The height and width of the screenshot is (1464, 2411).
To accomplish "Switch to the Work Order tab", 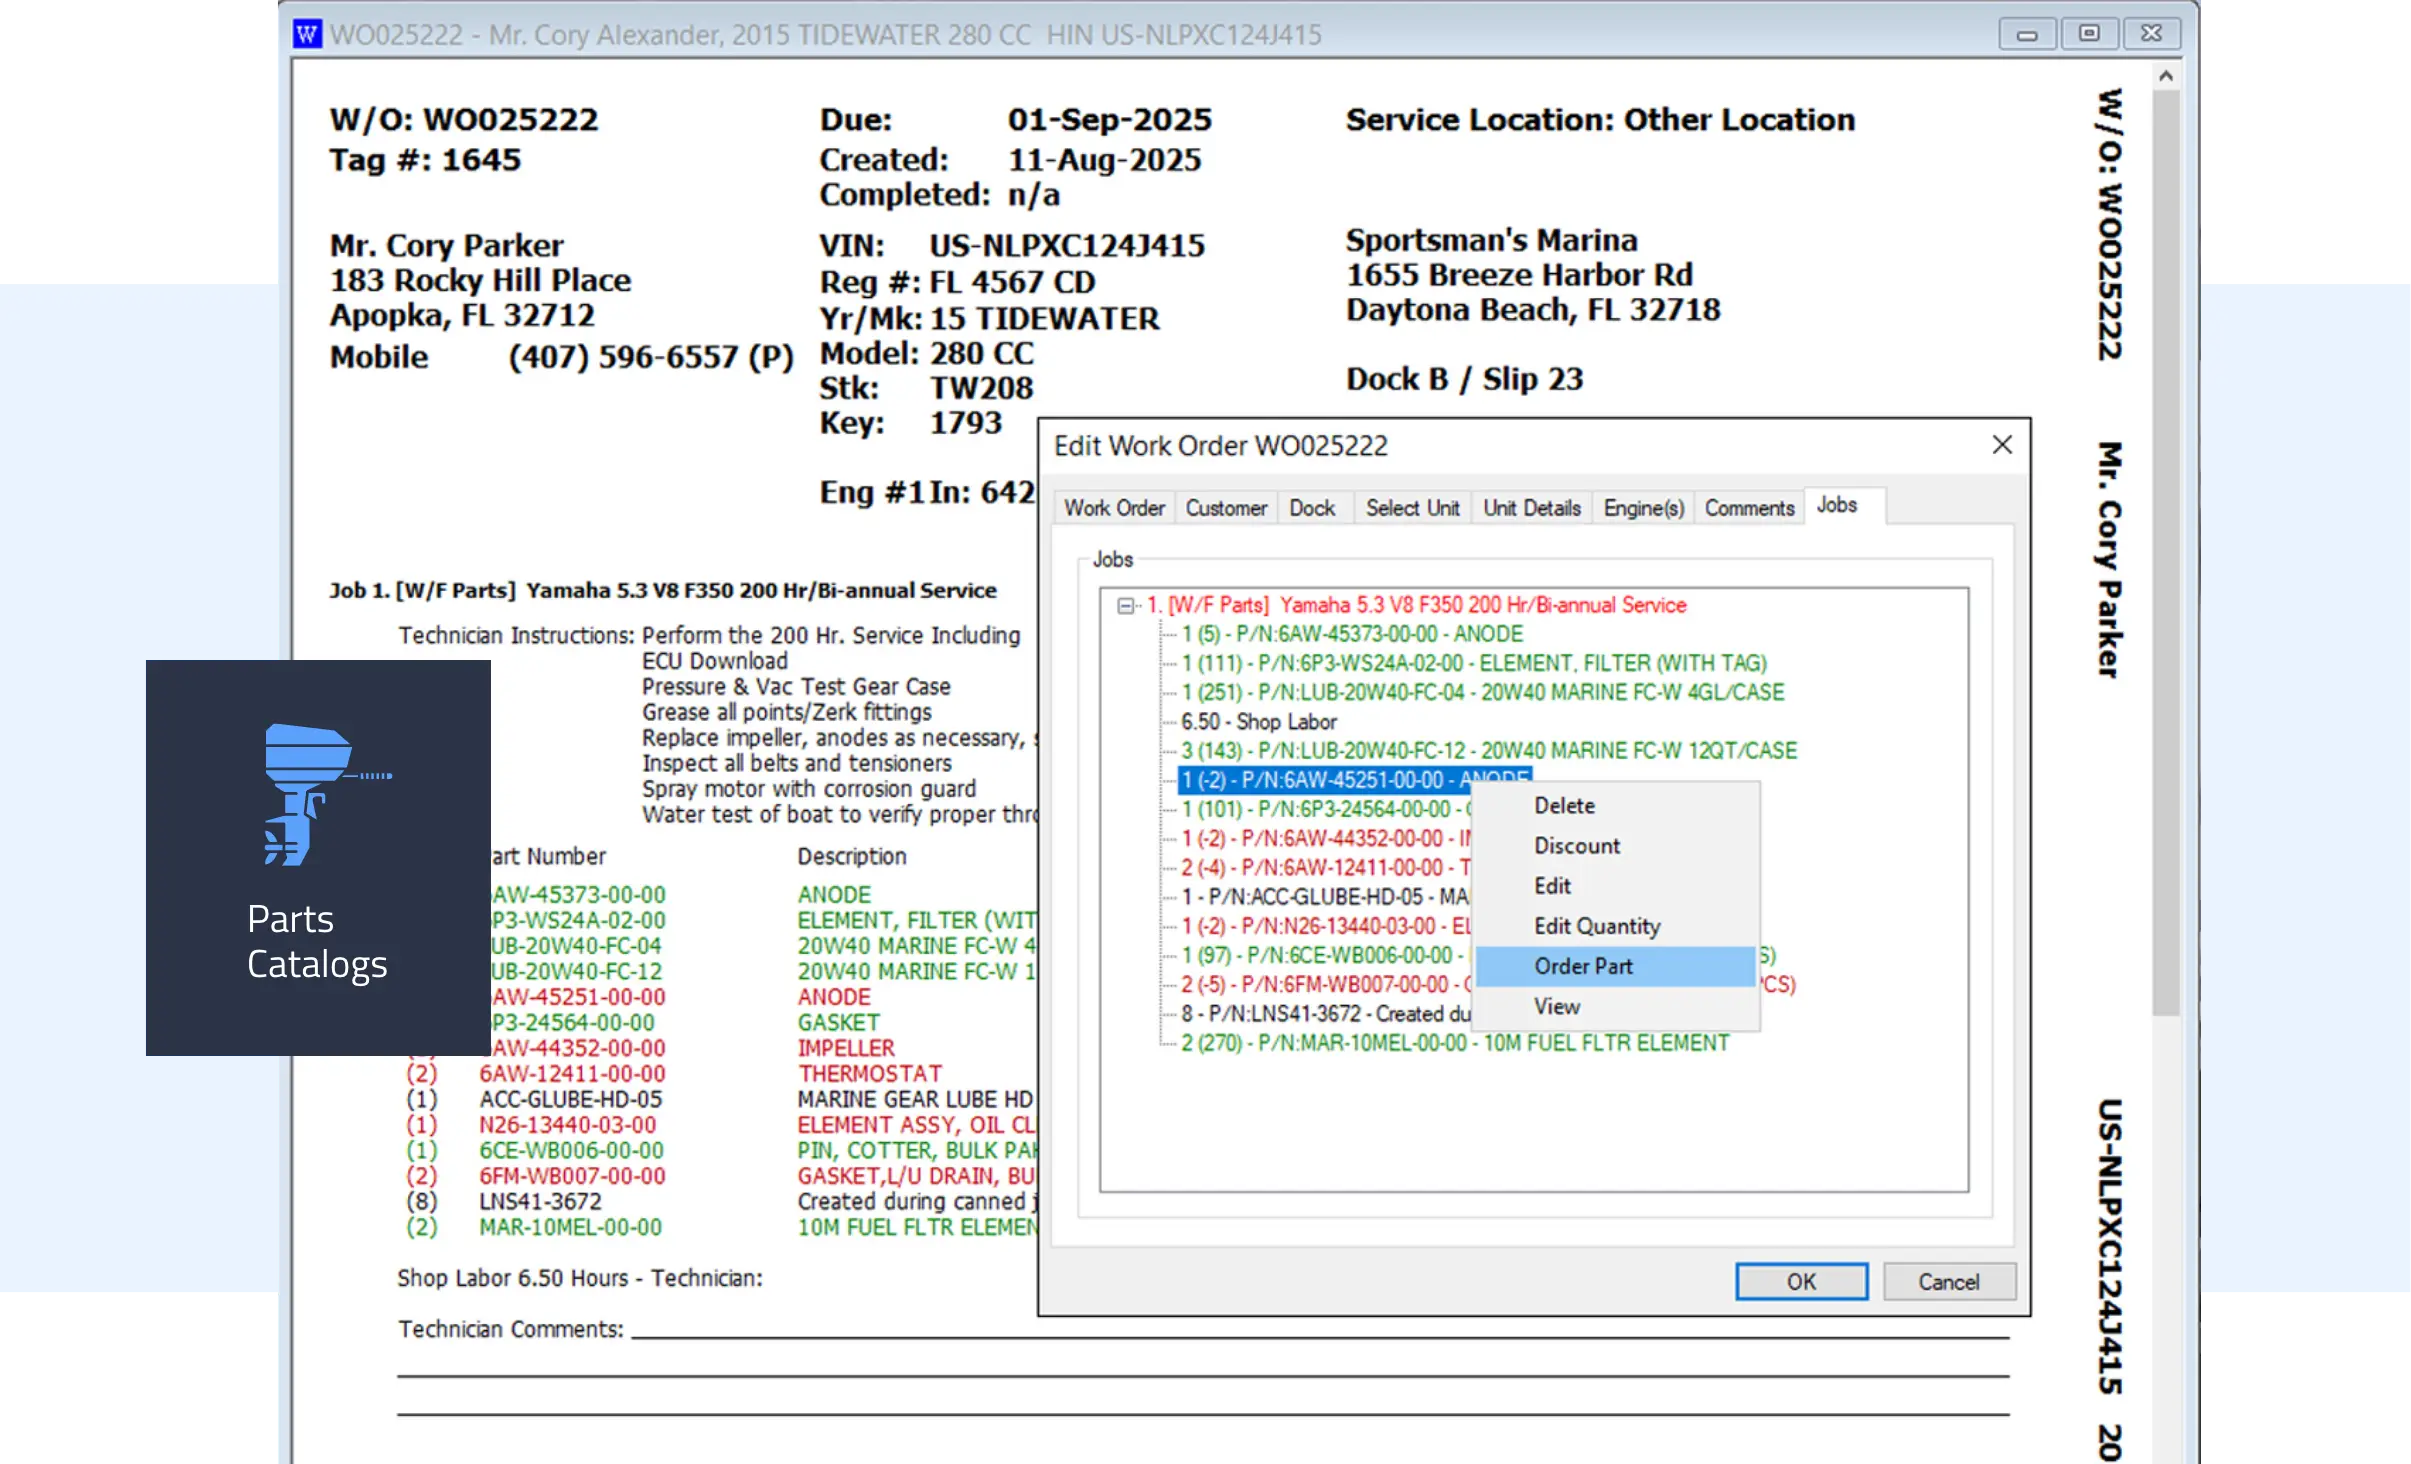I will [x=1113, y=507].
